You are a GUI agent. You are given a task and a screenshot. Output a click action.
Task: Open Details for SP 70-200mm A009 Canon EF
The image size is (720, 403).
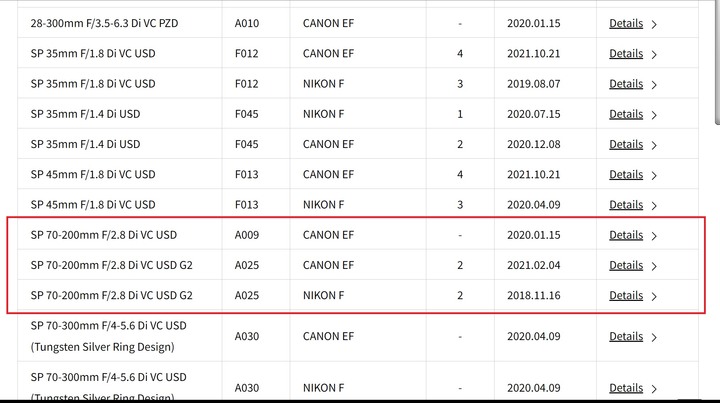coord(626,235)
